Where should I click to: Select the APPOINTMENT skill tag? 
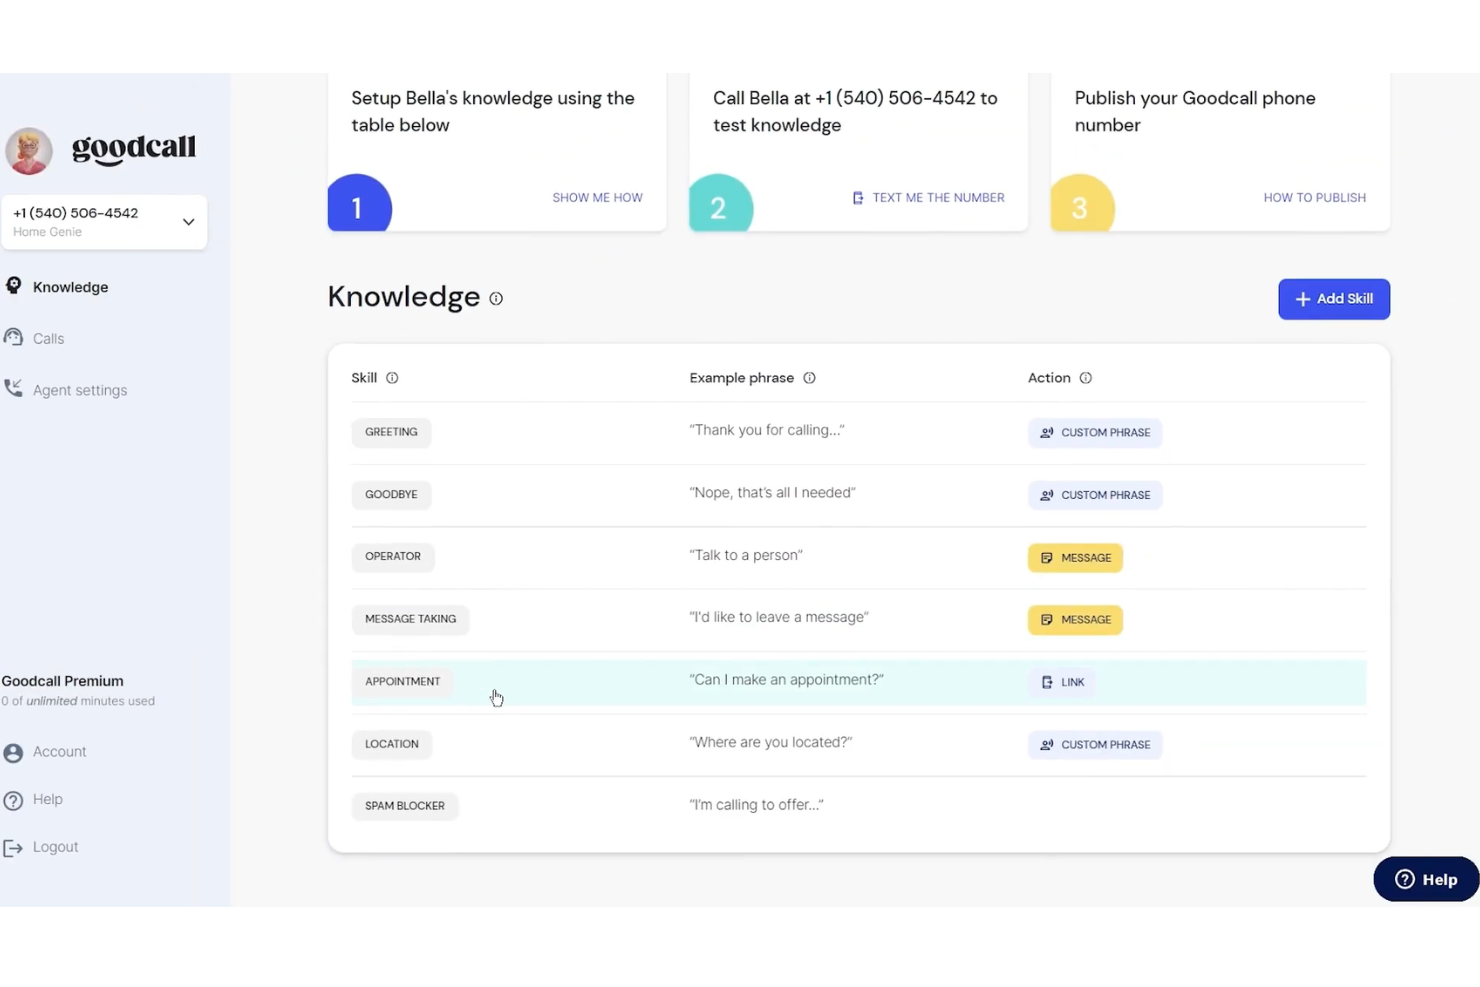[x=402, y=681]
